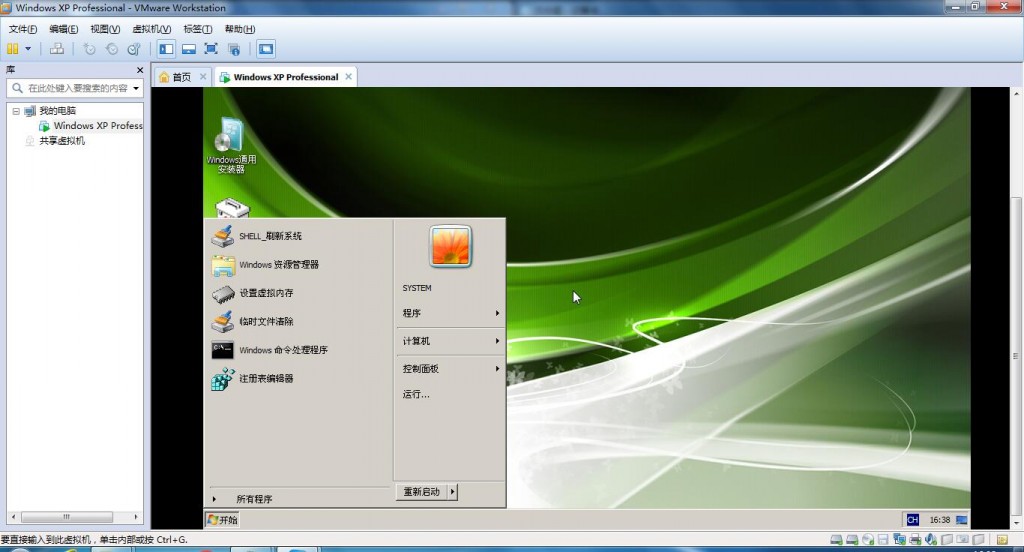The image size is (1024, 552).
Task: Toggle the console view toolbar icon
Action: click(266, 48)
